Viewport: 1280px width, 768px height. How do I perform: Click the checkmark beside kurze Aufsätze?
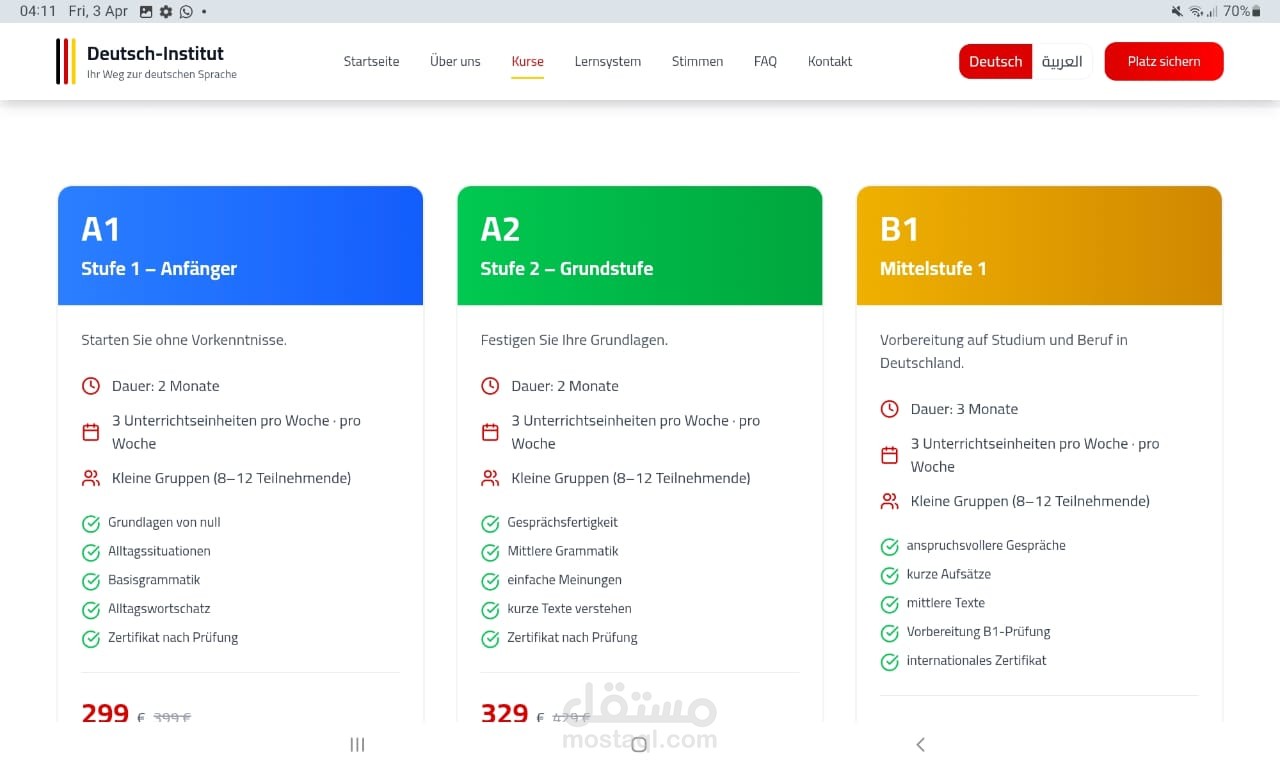(889, 575)
